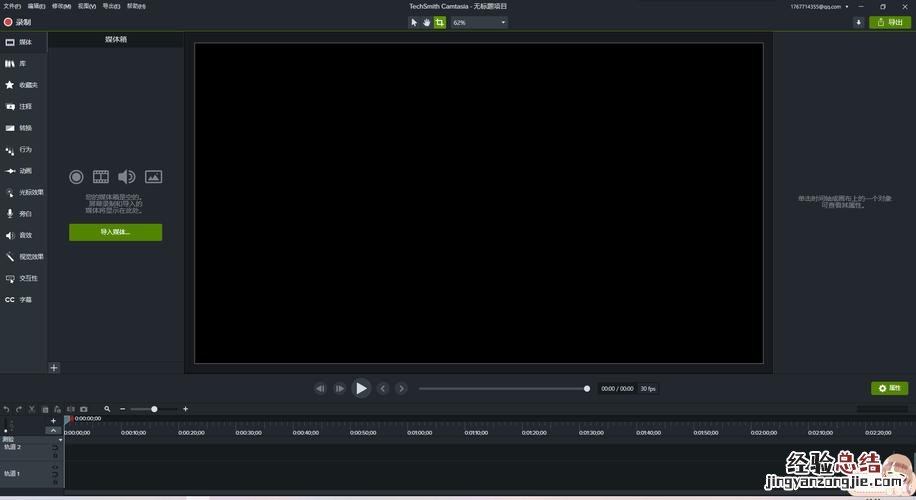The image size is (916, 500).
Task: Select the 媒体 (Media) sidebar tab
Action: coord(23,42)
